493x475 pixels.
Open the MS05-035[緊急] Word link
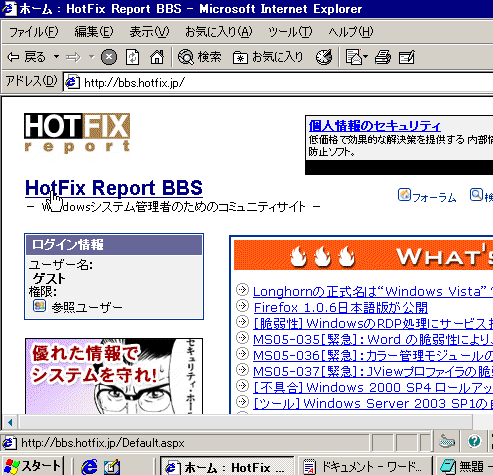click(x=373, y=340)
